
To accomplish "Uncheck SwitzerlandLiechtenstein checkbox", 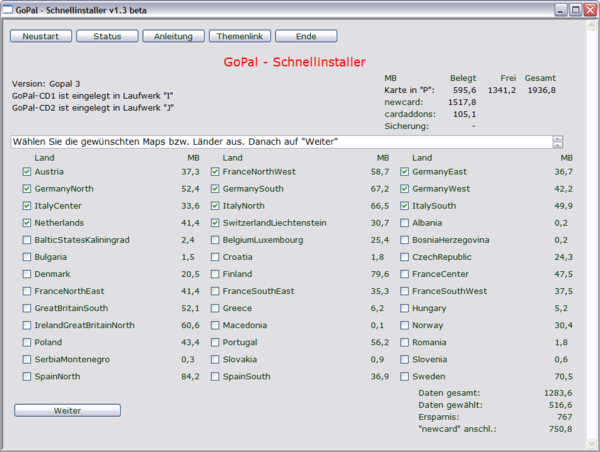I will [215, 223].
